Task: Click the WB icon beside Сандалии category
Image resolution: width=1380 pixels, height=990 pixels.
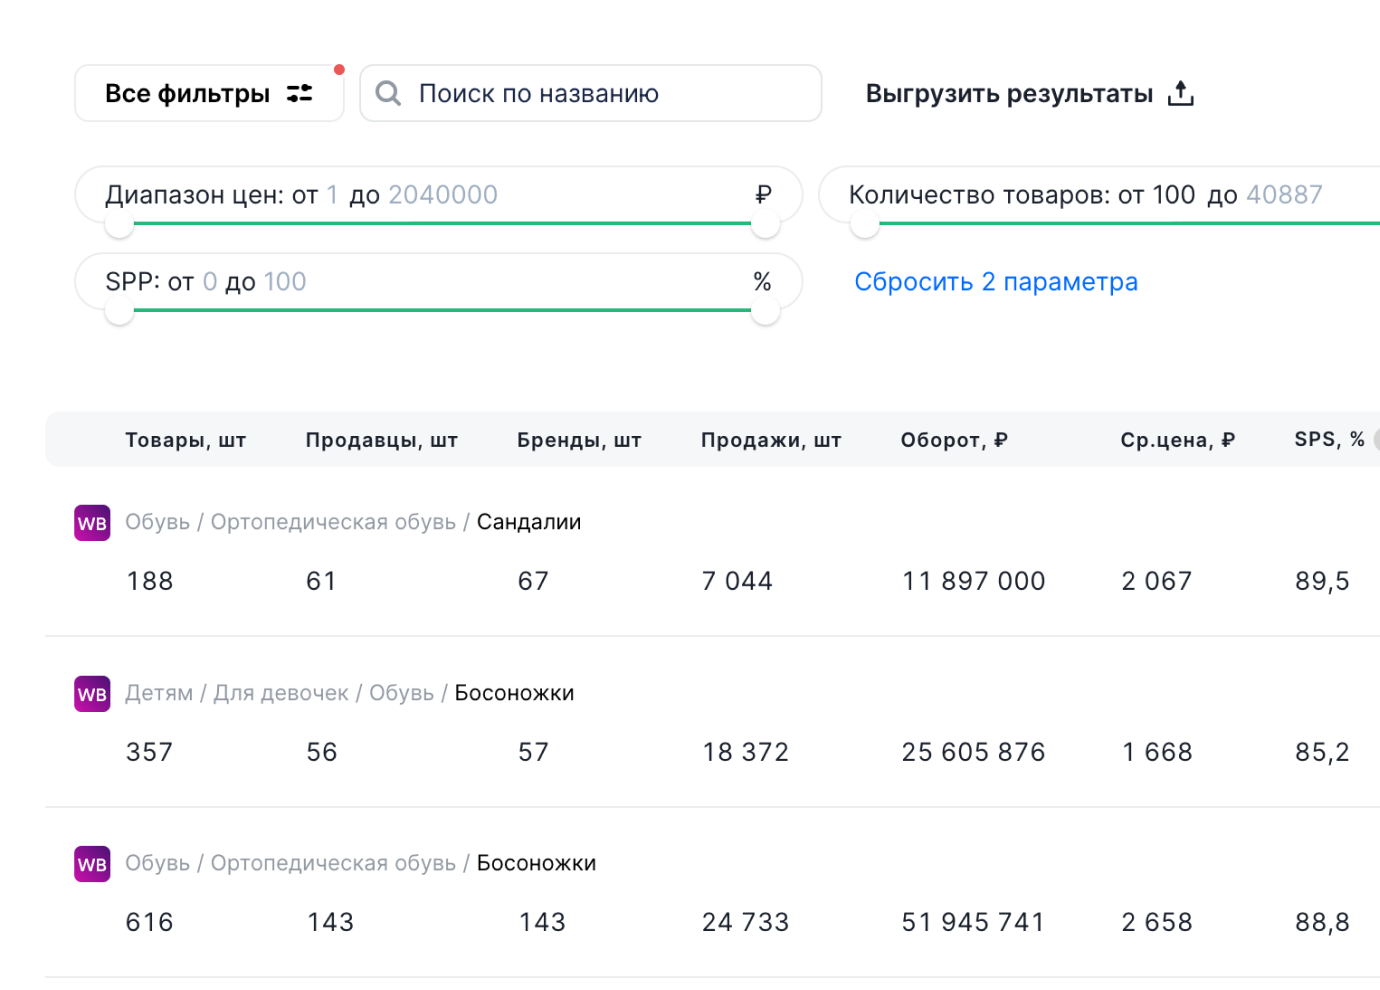Action: (x=92, y=523)
